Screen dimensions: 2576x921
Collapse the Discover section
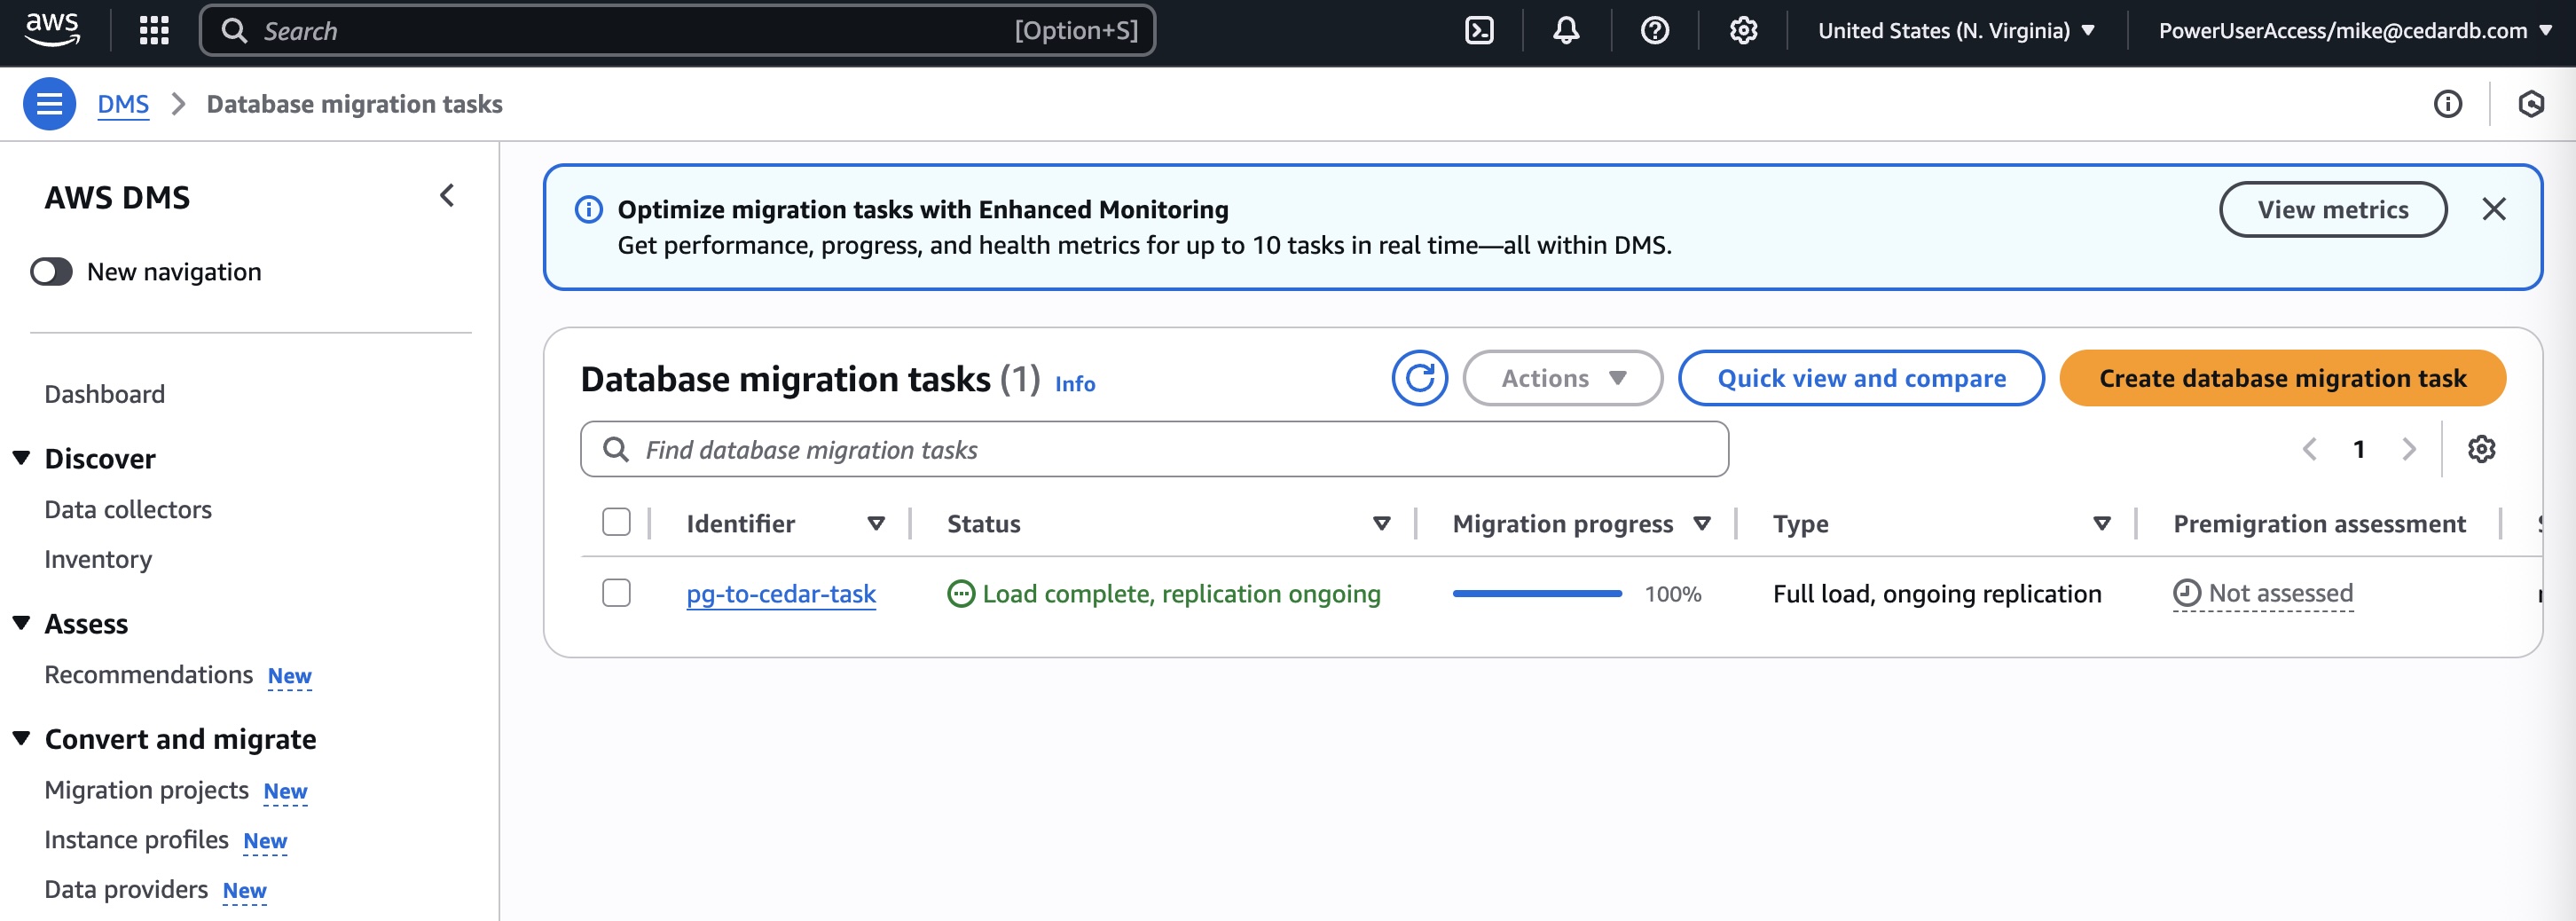point(21,458)
